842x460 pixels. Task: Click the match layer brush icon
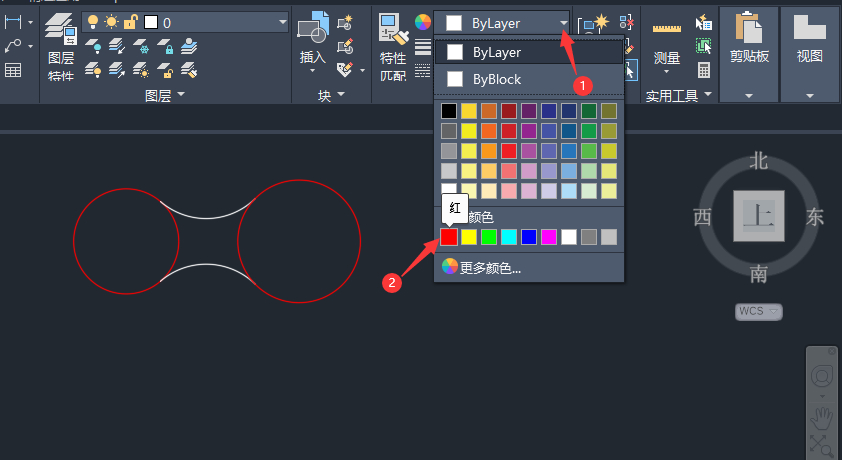click(x=189, y=70)
